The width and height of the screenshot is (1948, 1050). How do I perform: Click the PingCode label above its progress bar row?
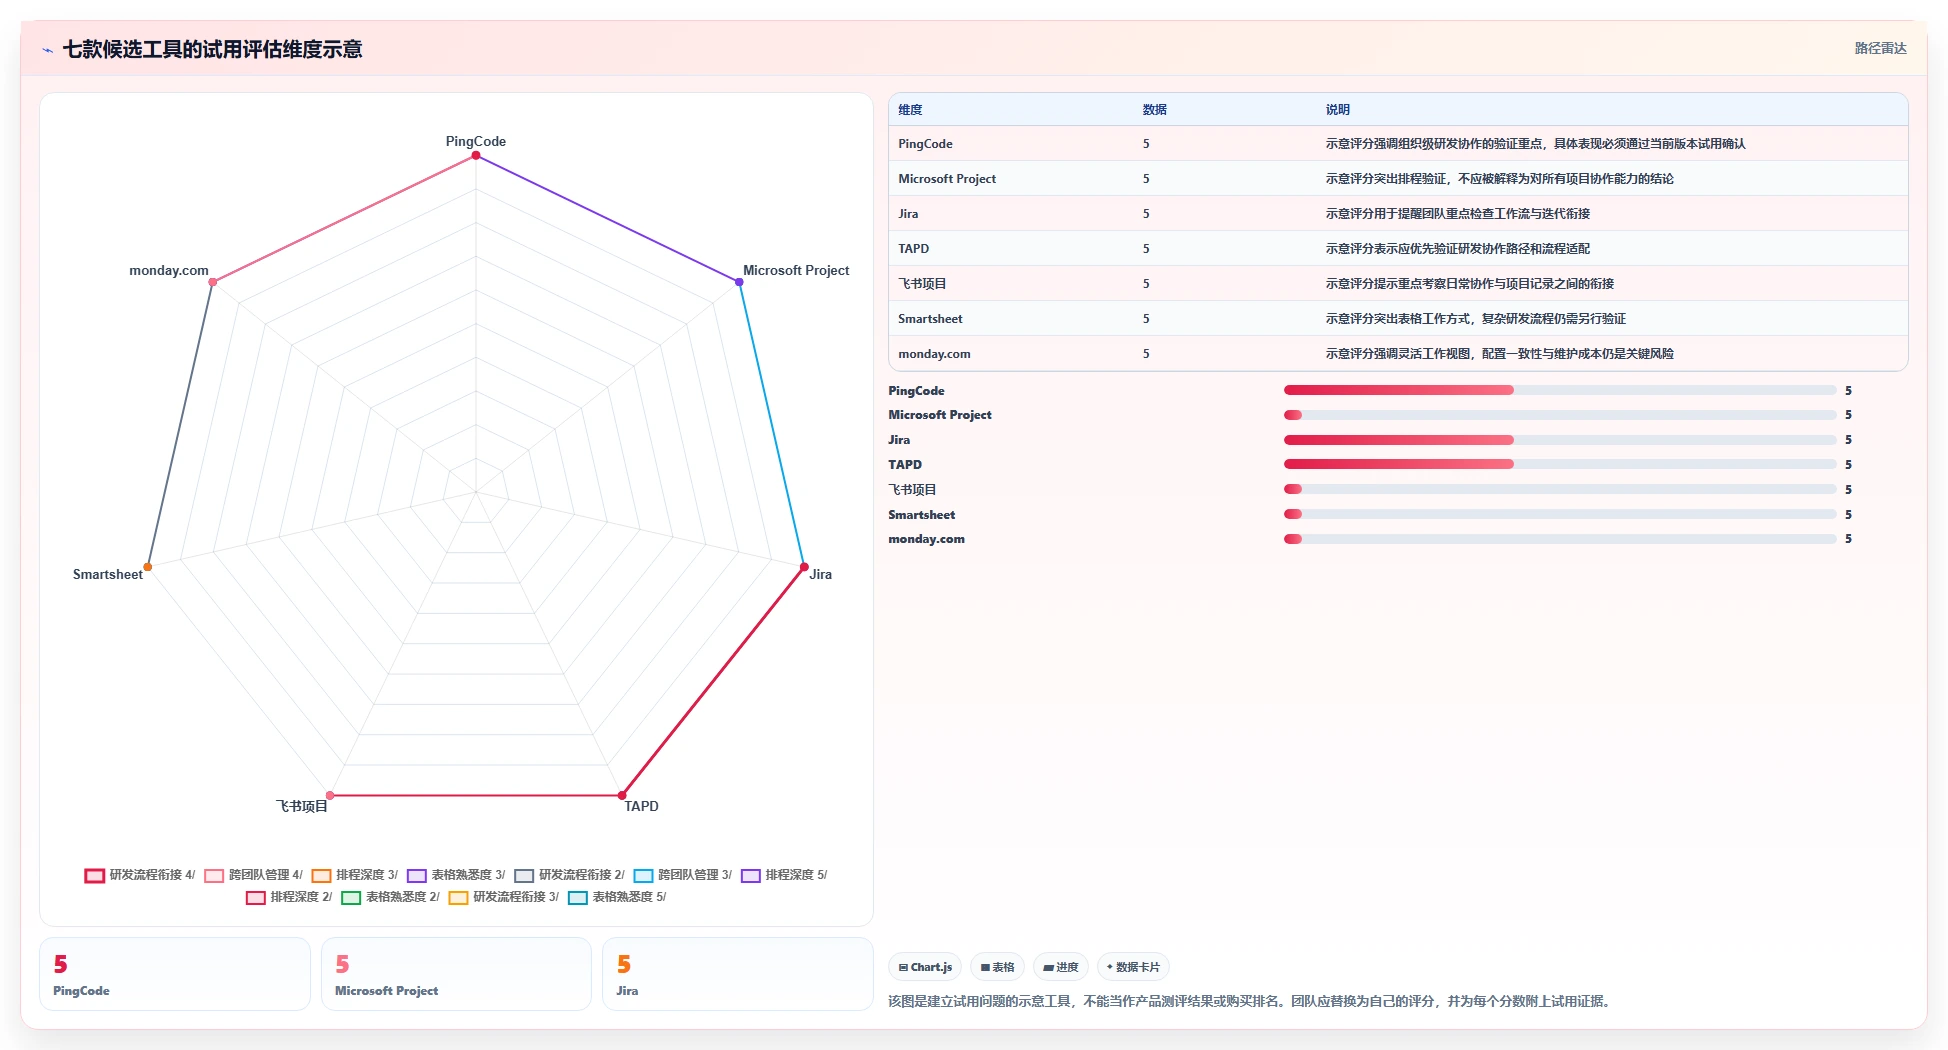pyautogui.click(x=916, y=391)
